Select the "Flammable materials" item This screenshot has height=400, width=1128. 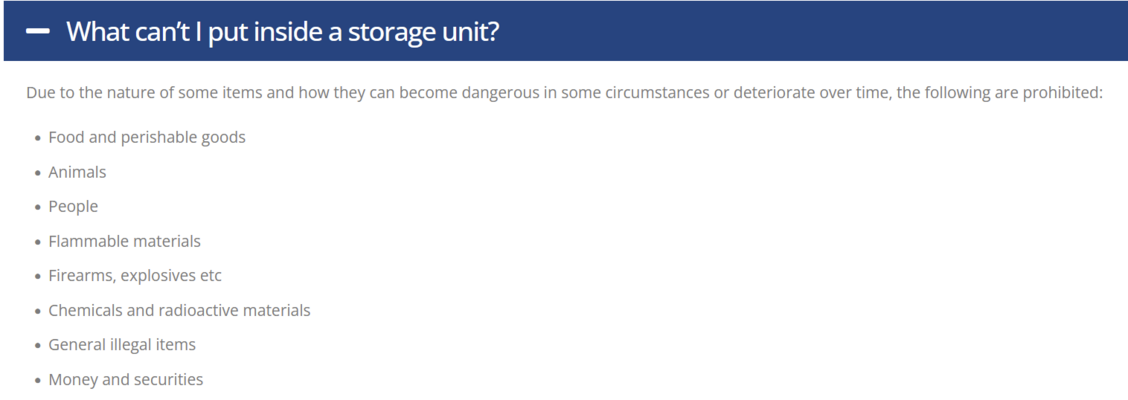tap(124, 241)
